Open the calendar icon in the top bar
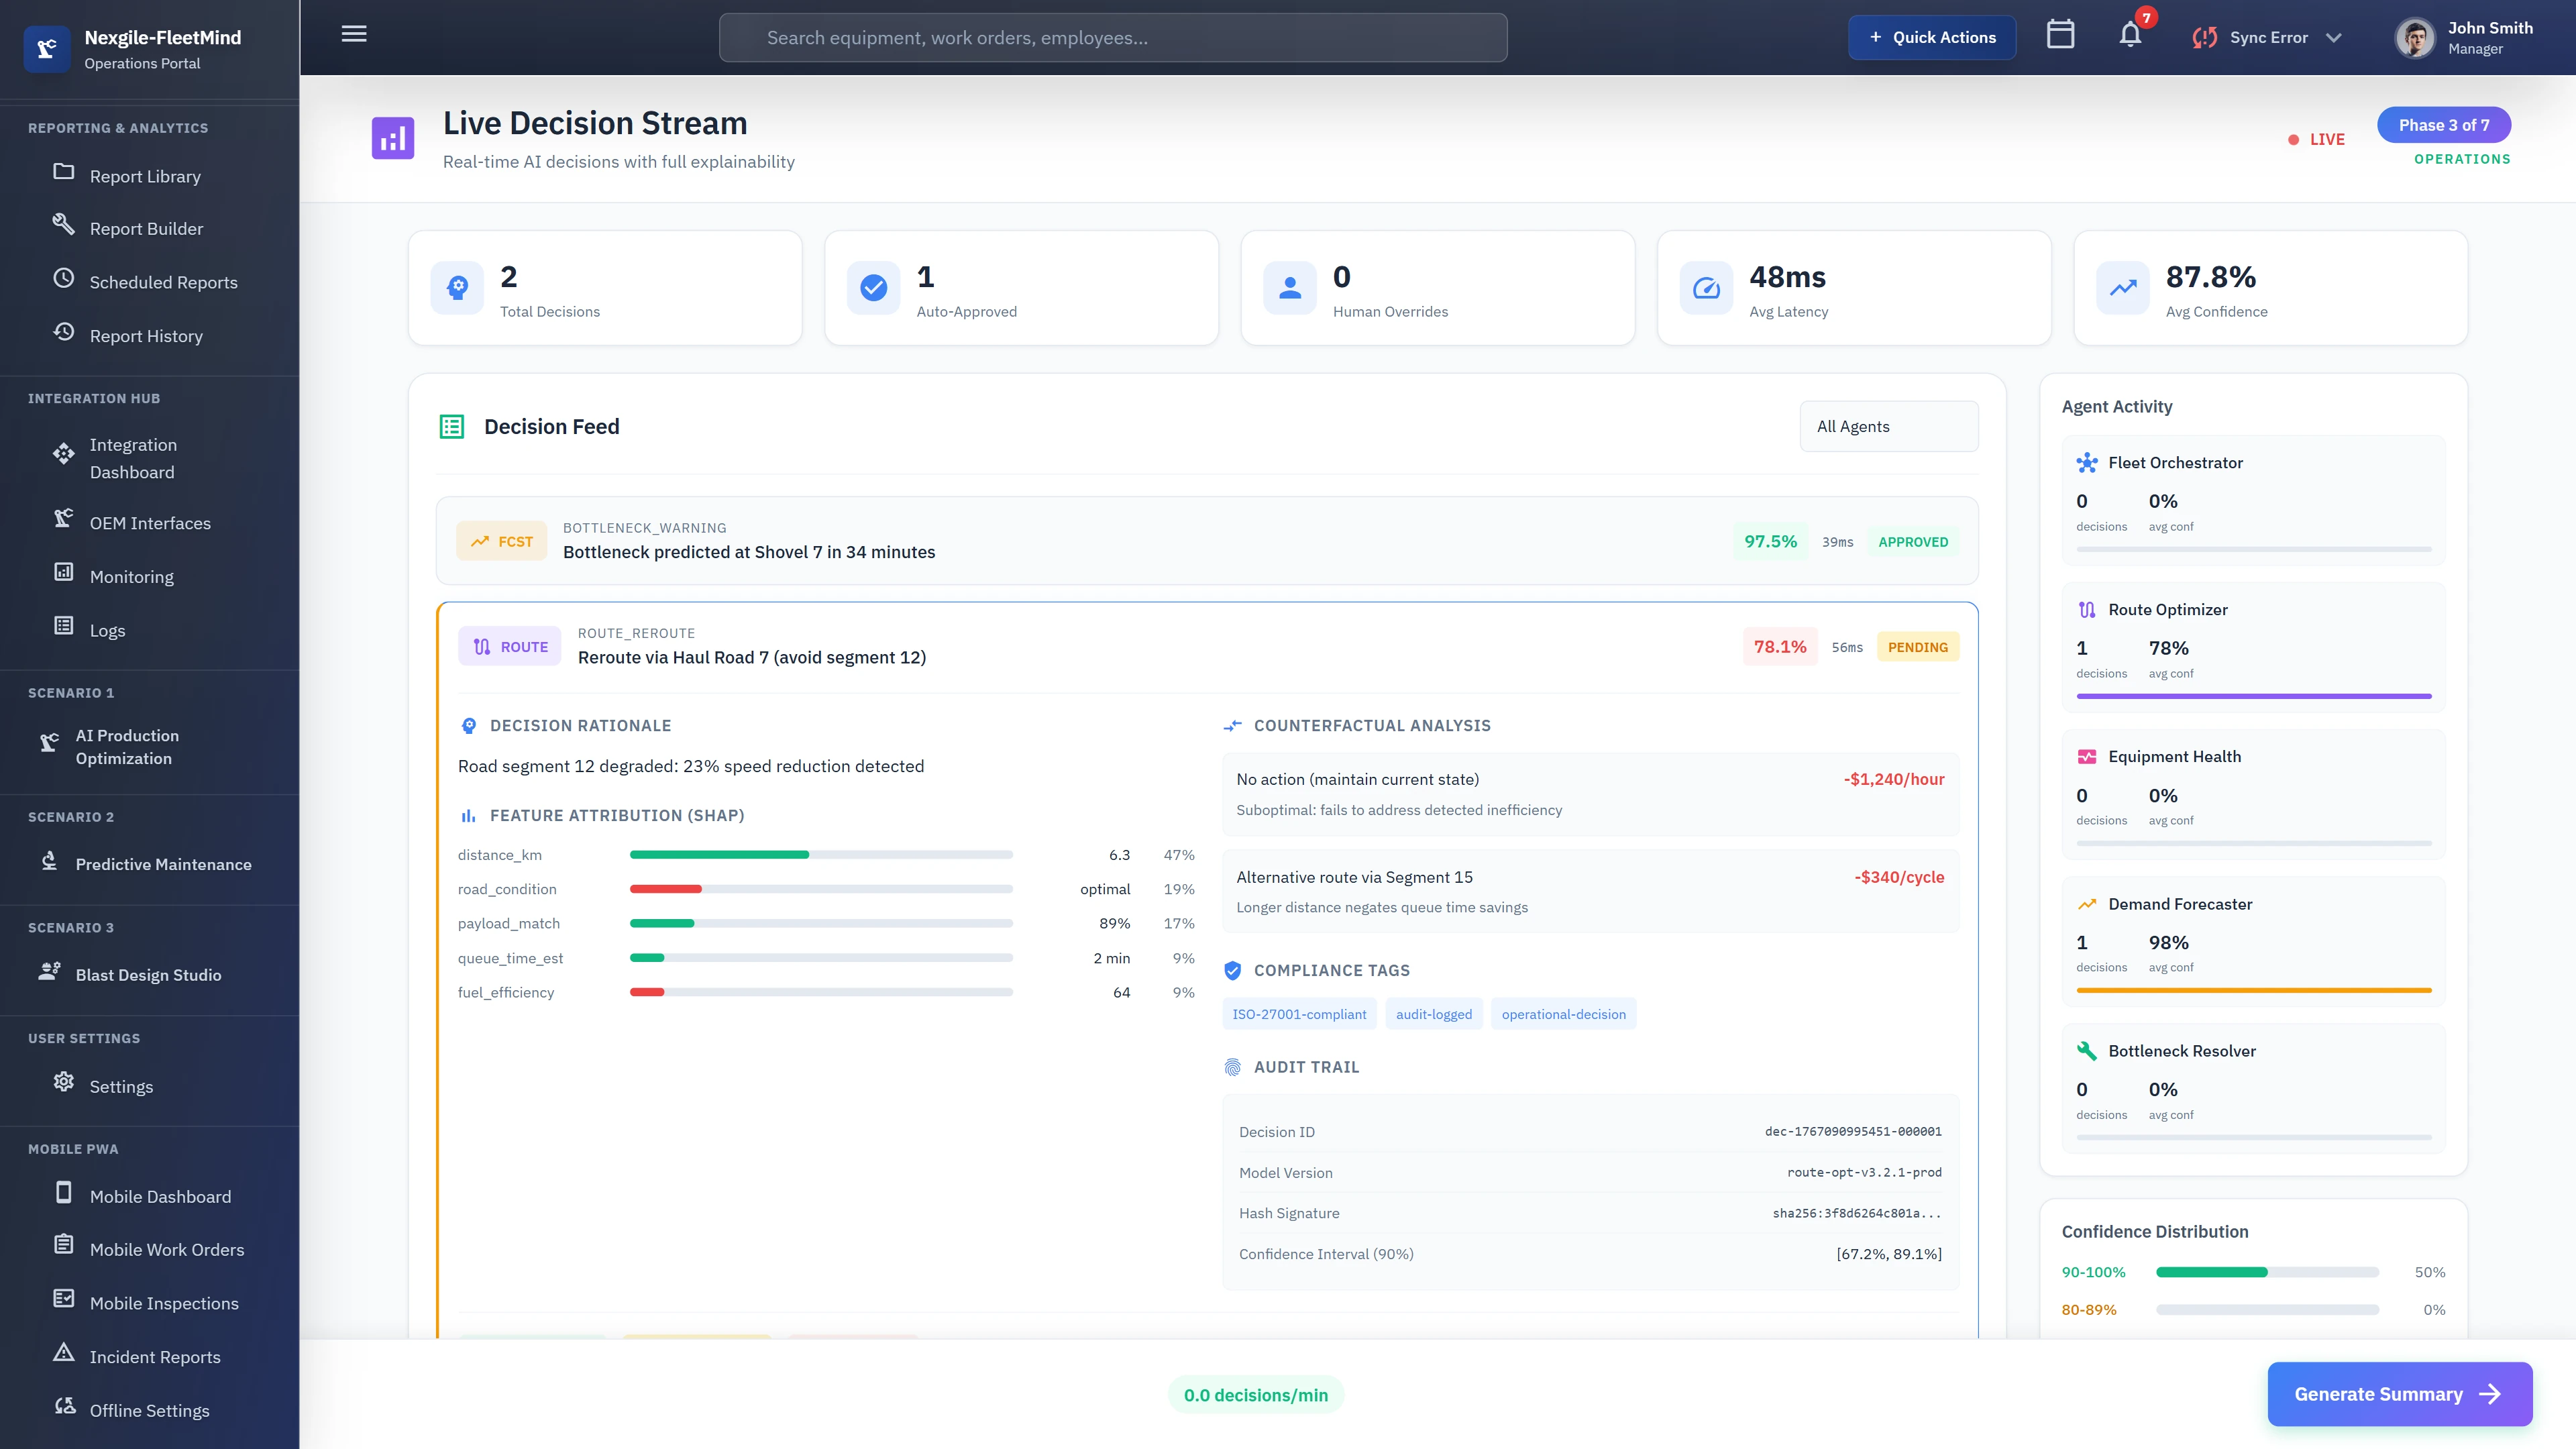 click(2061, 36)
